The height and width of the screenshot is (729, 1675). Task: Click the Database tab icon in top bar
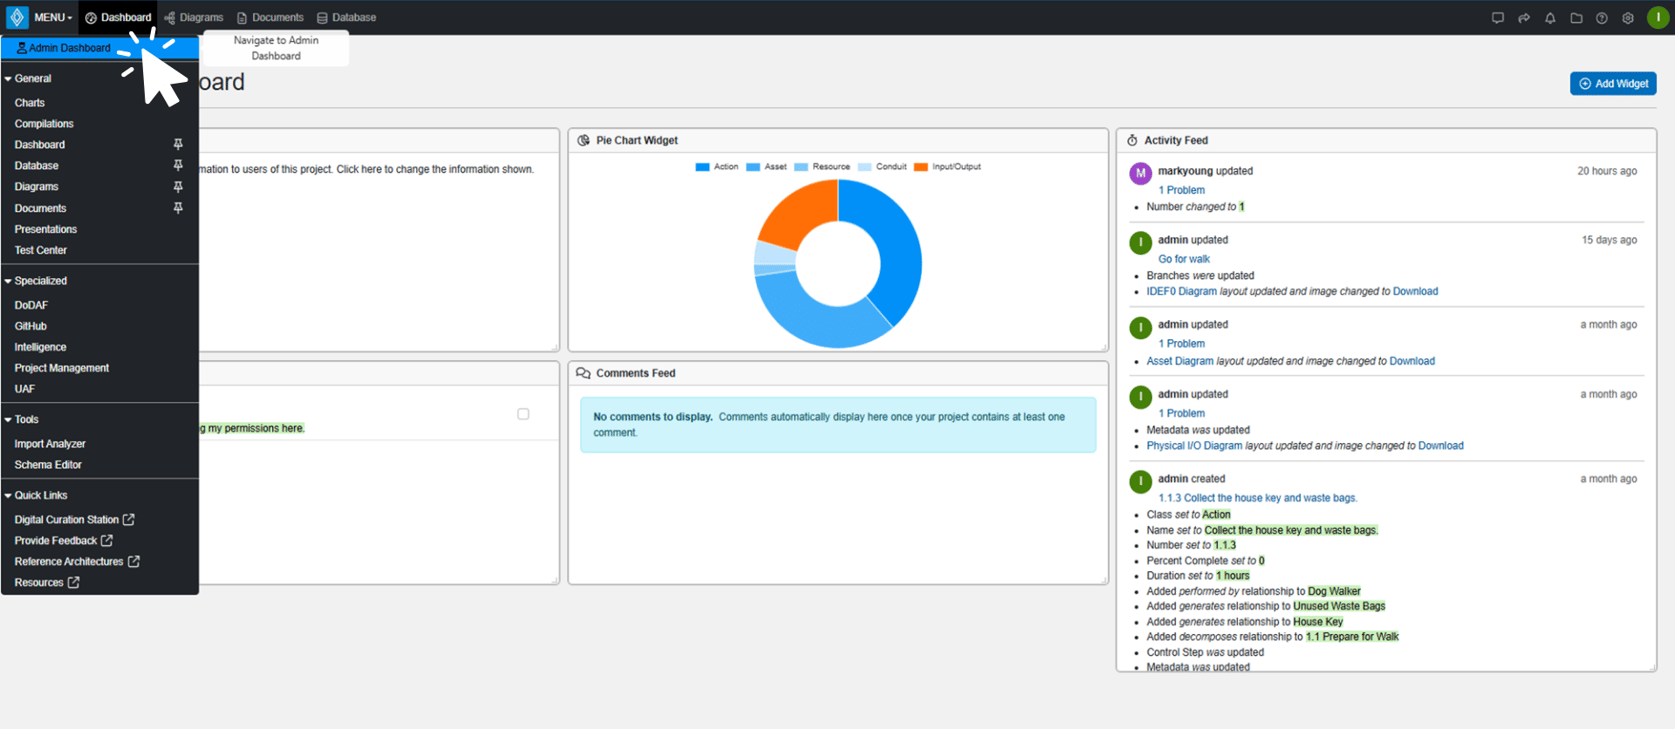click(x=322, y=18)
